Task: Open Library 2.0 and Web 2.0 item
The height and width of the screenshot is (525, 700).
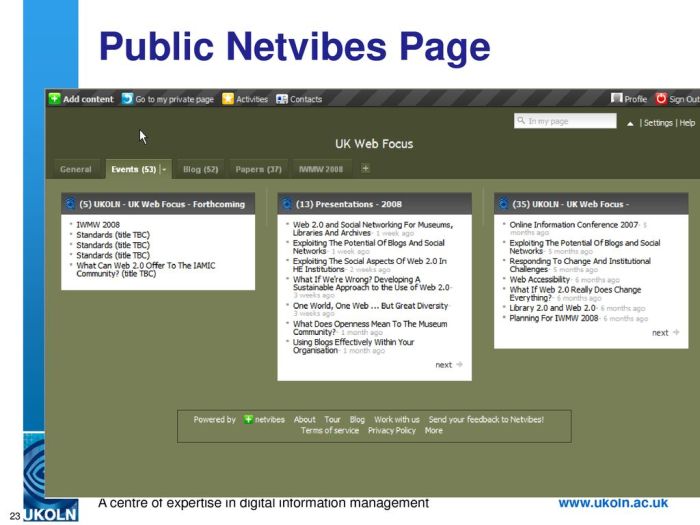Action: 552,308
